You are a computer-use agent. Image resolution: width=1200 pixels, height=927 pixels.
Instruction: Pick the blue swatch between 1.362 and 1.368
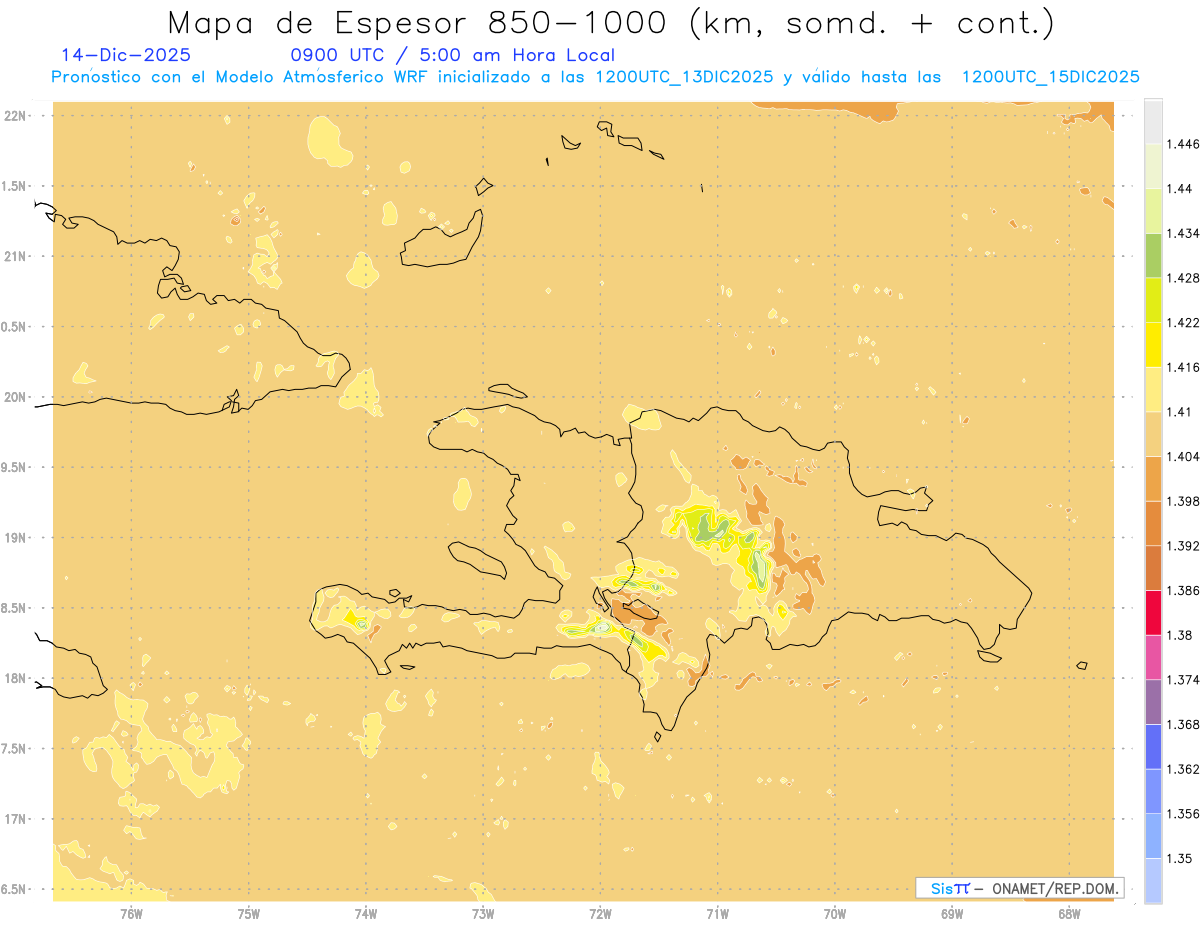click(1153, 747)
